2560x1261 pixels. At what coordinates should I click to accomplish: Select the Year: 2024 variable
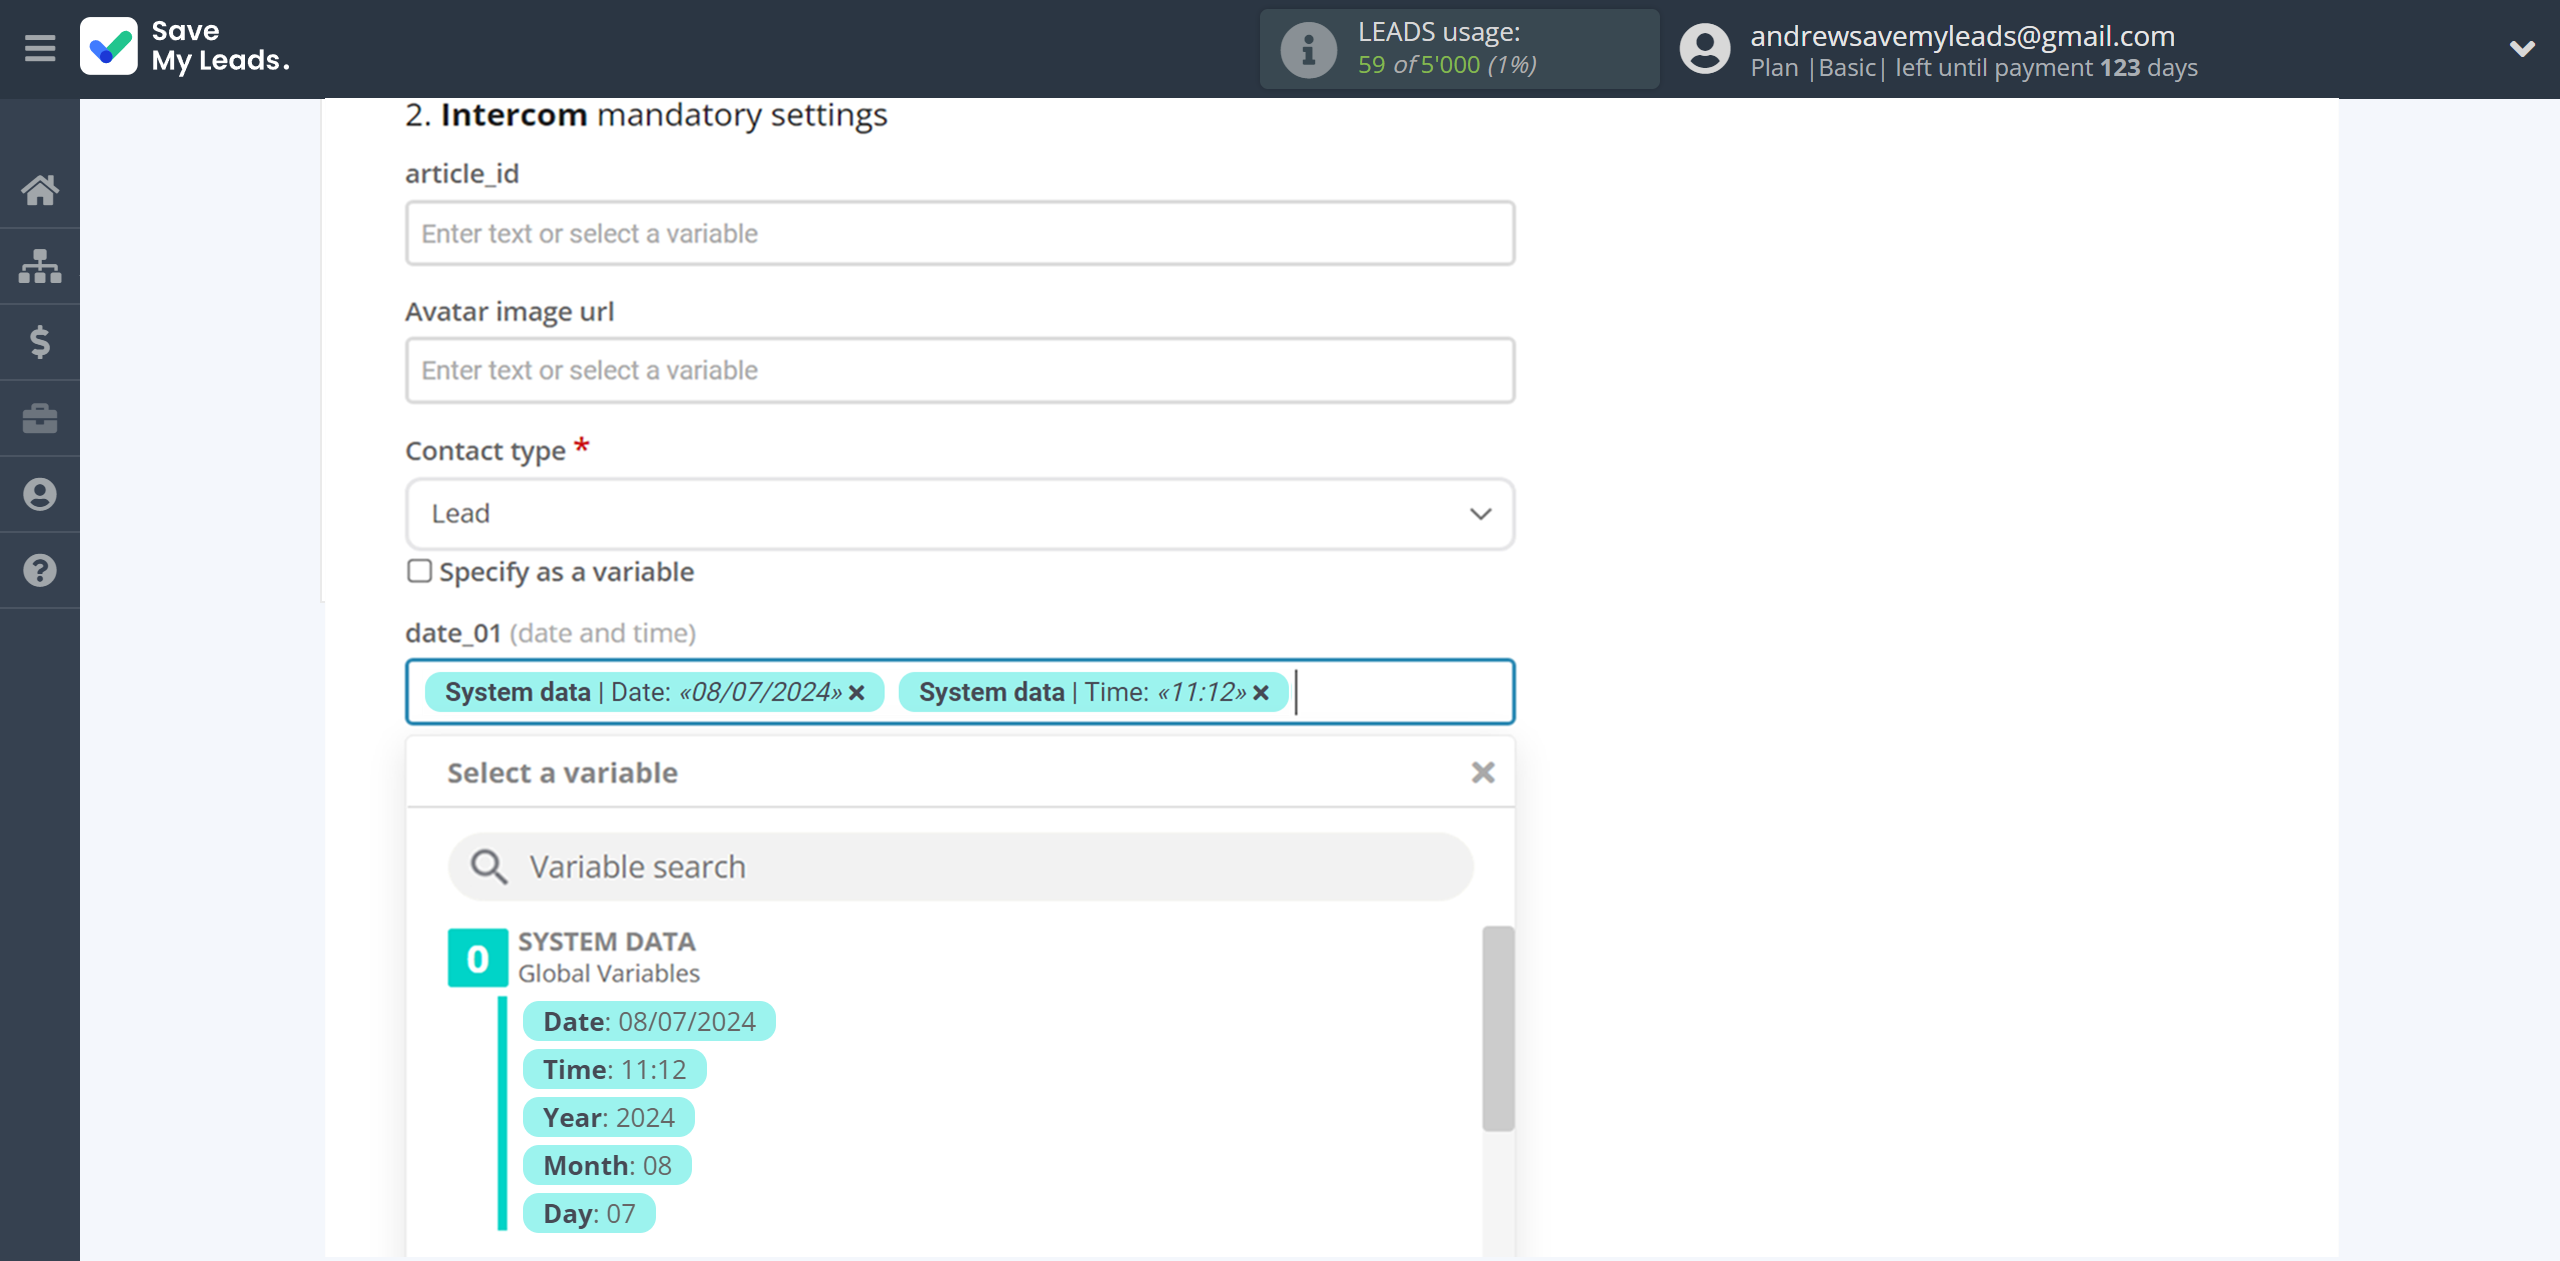608,1117
